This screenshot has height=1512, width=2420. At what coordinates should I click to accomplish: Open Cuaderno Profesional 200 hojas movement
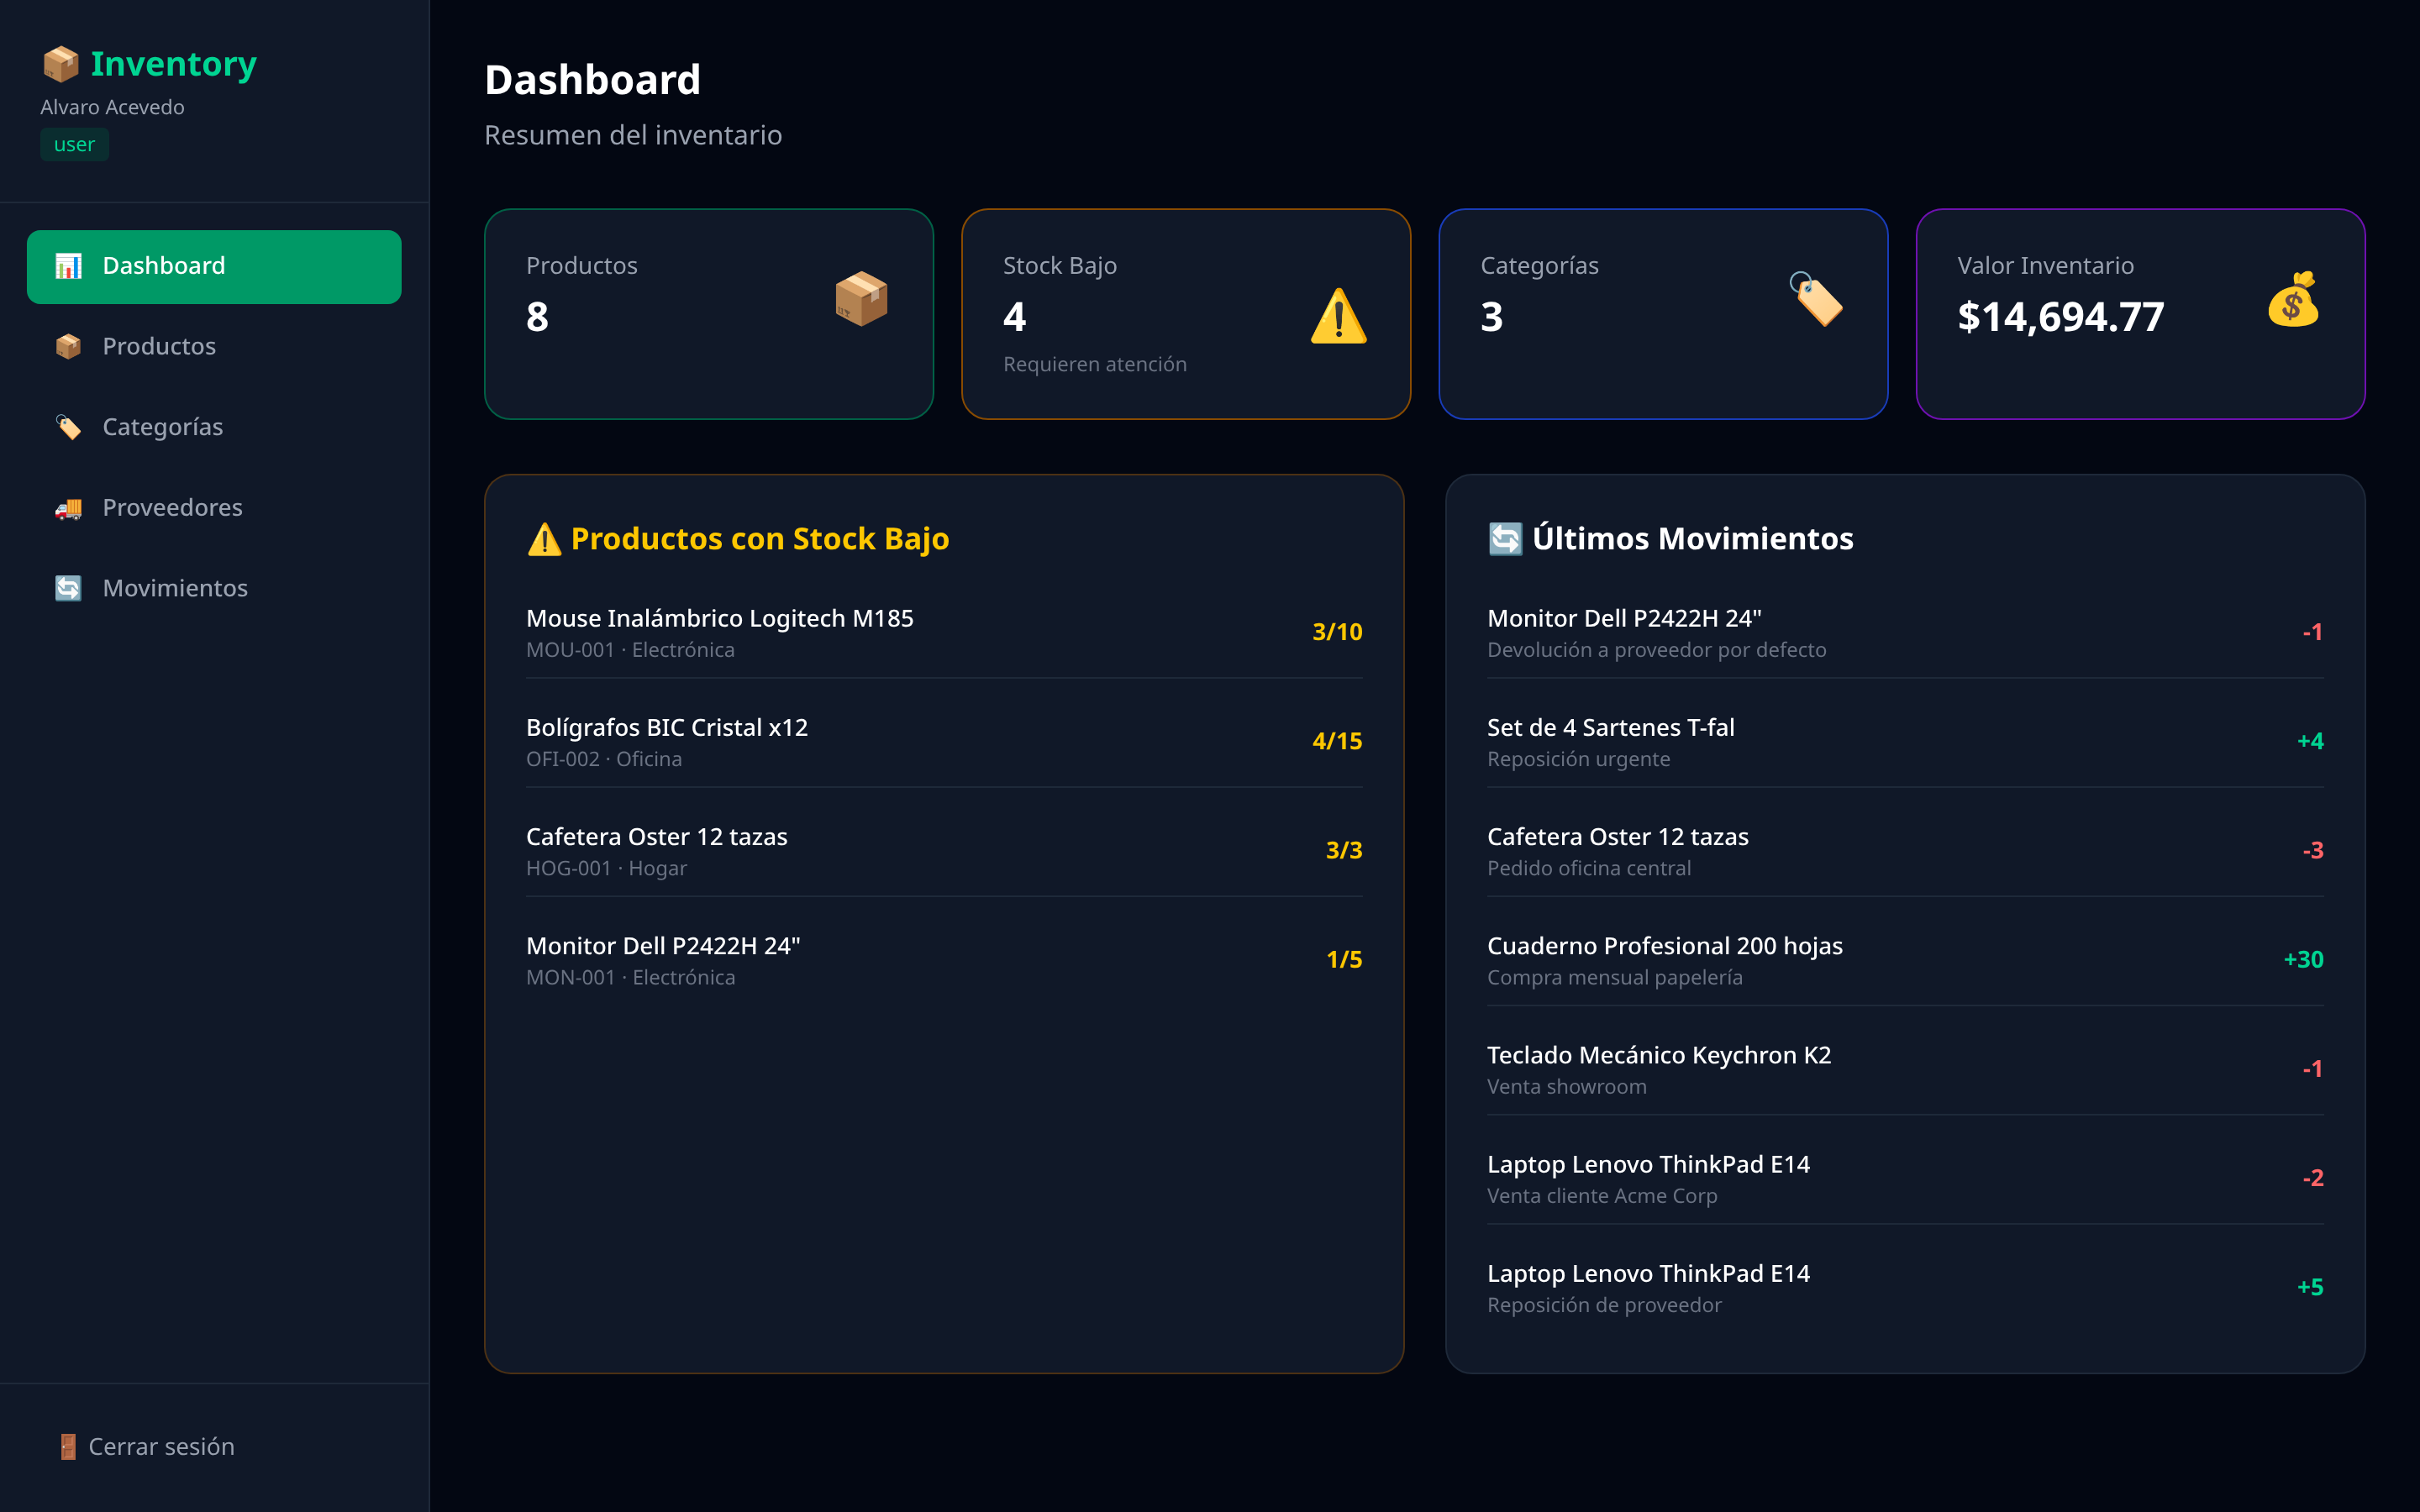click(1905, 960)
